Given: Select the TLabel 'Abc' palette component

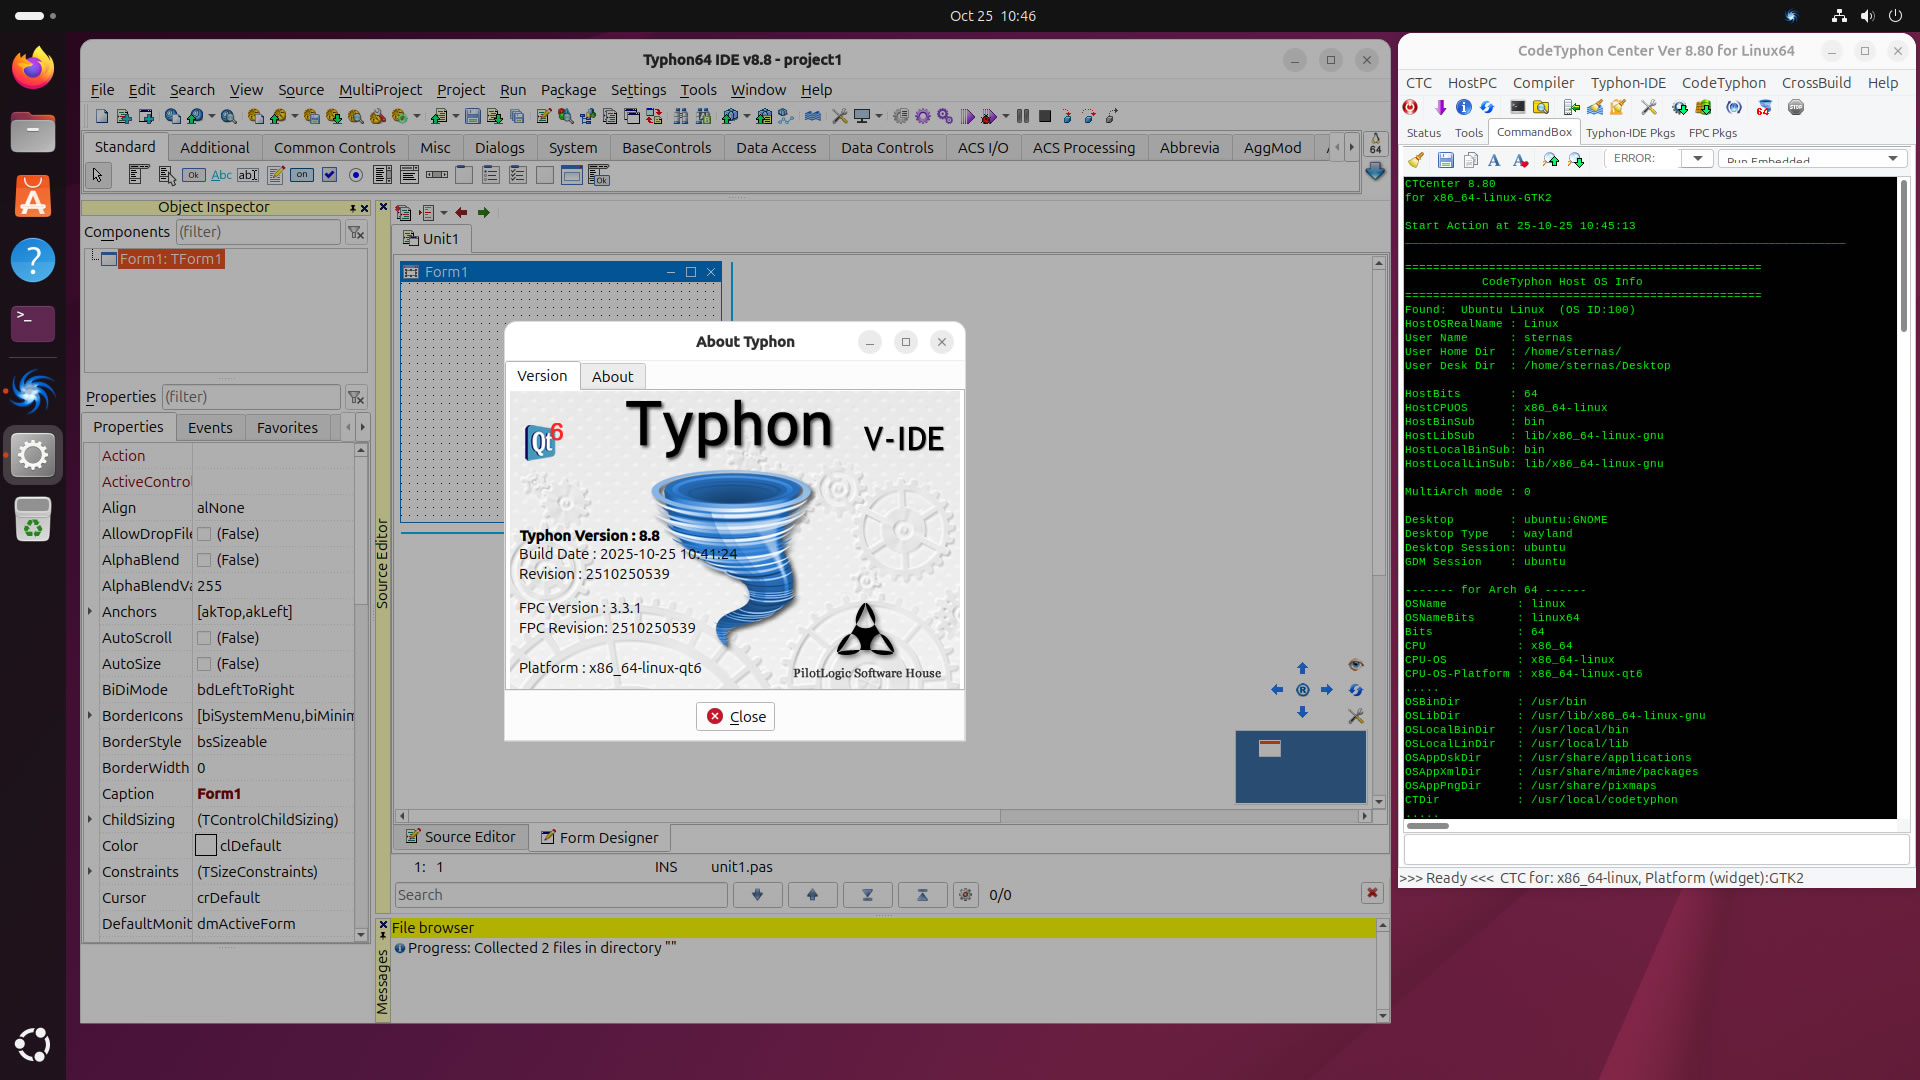Looking at the screenshot, I should (221, 176).
